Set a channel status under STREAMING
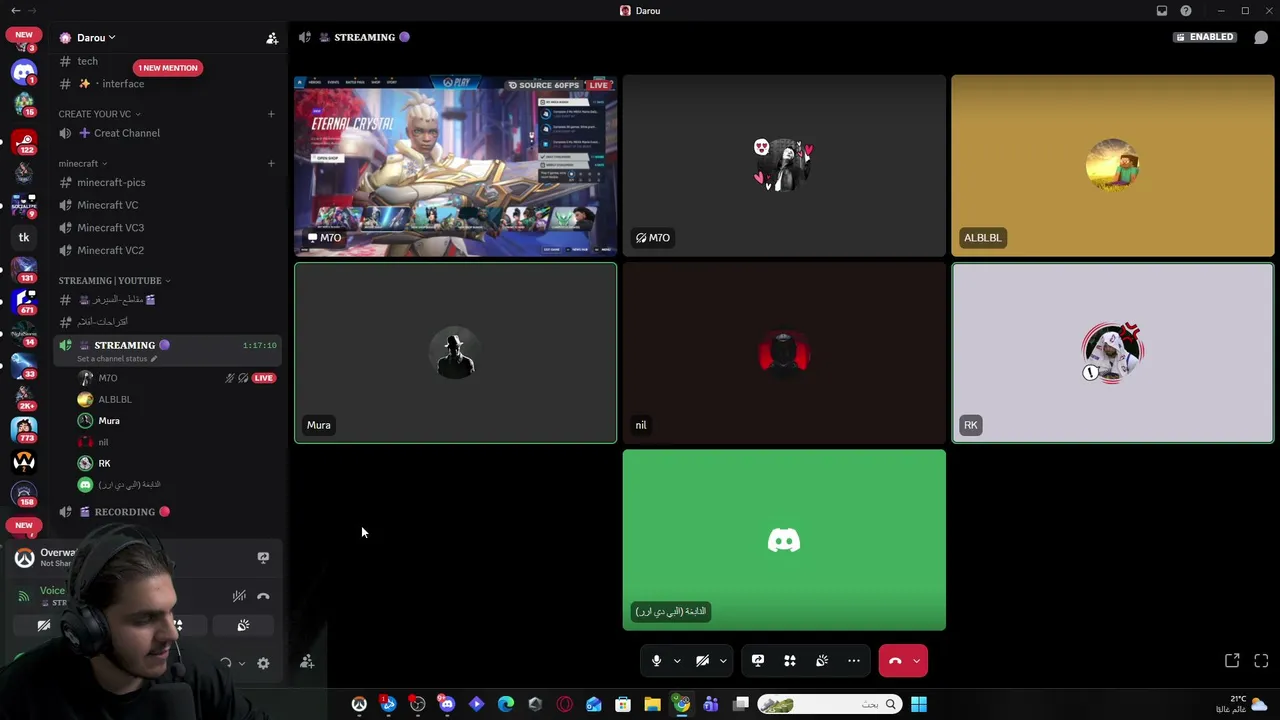Screen dimensions: 1280x720 (117, 359)
